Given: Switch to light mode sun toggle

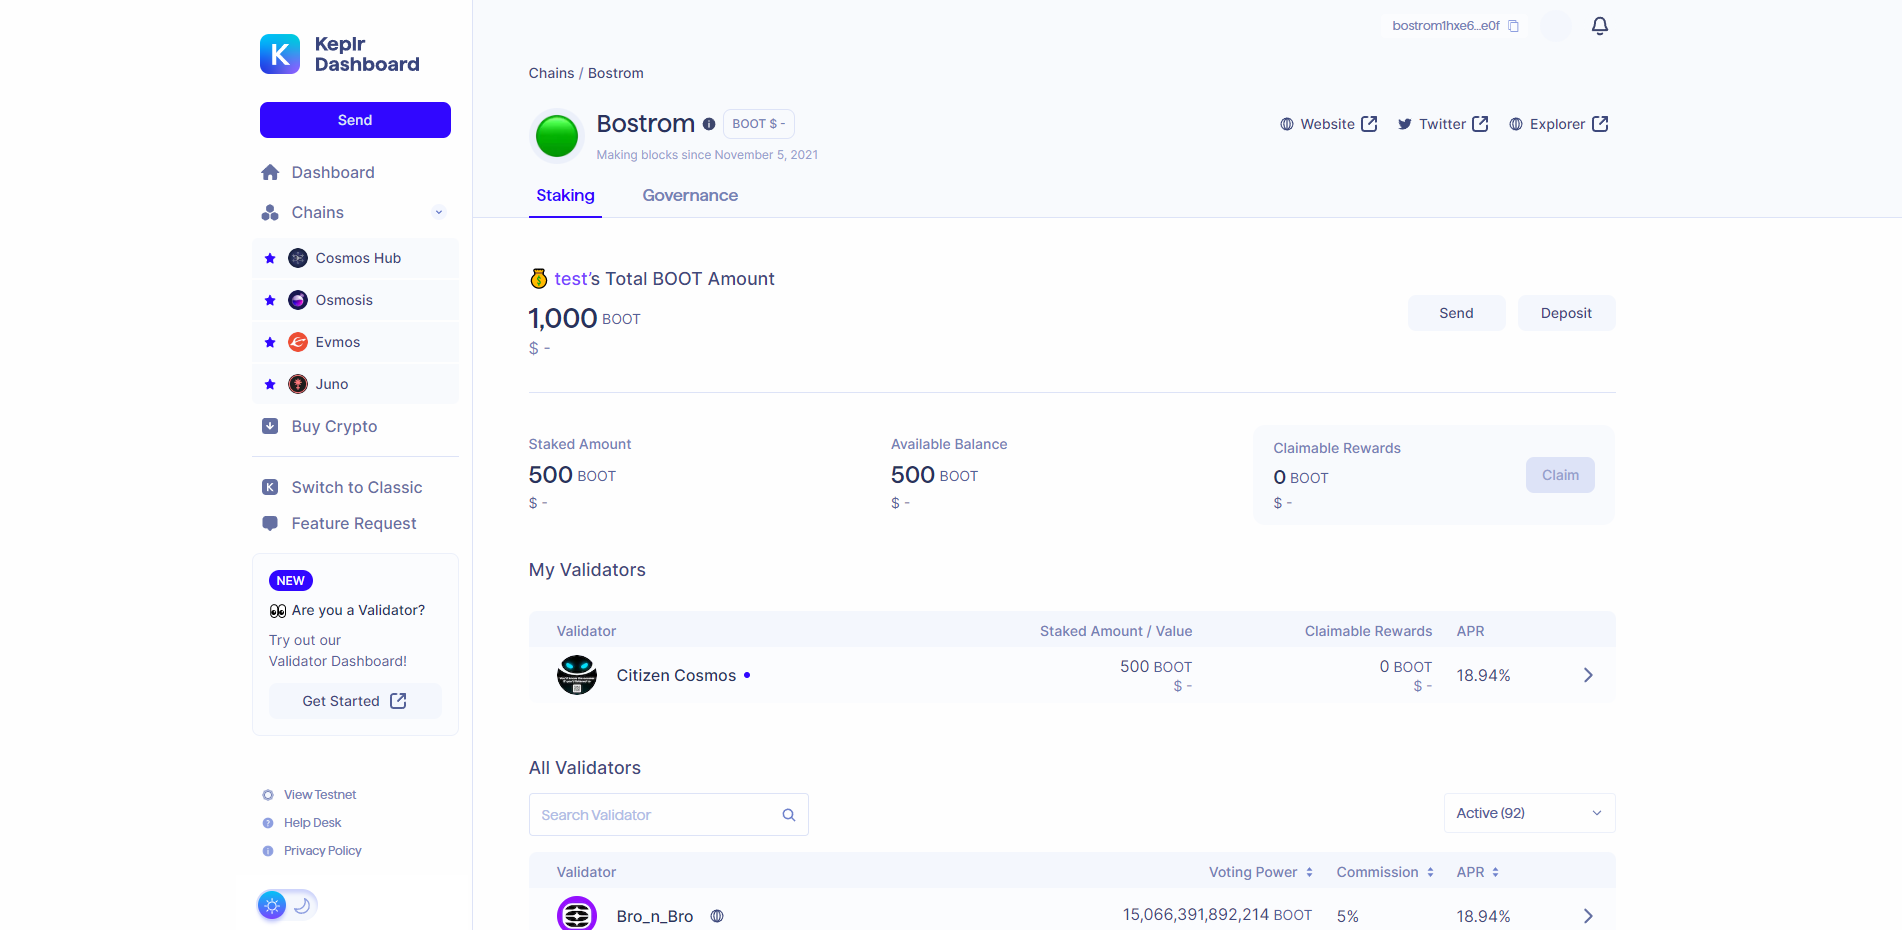Looking at the screenshot, I should coord(272,905).
